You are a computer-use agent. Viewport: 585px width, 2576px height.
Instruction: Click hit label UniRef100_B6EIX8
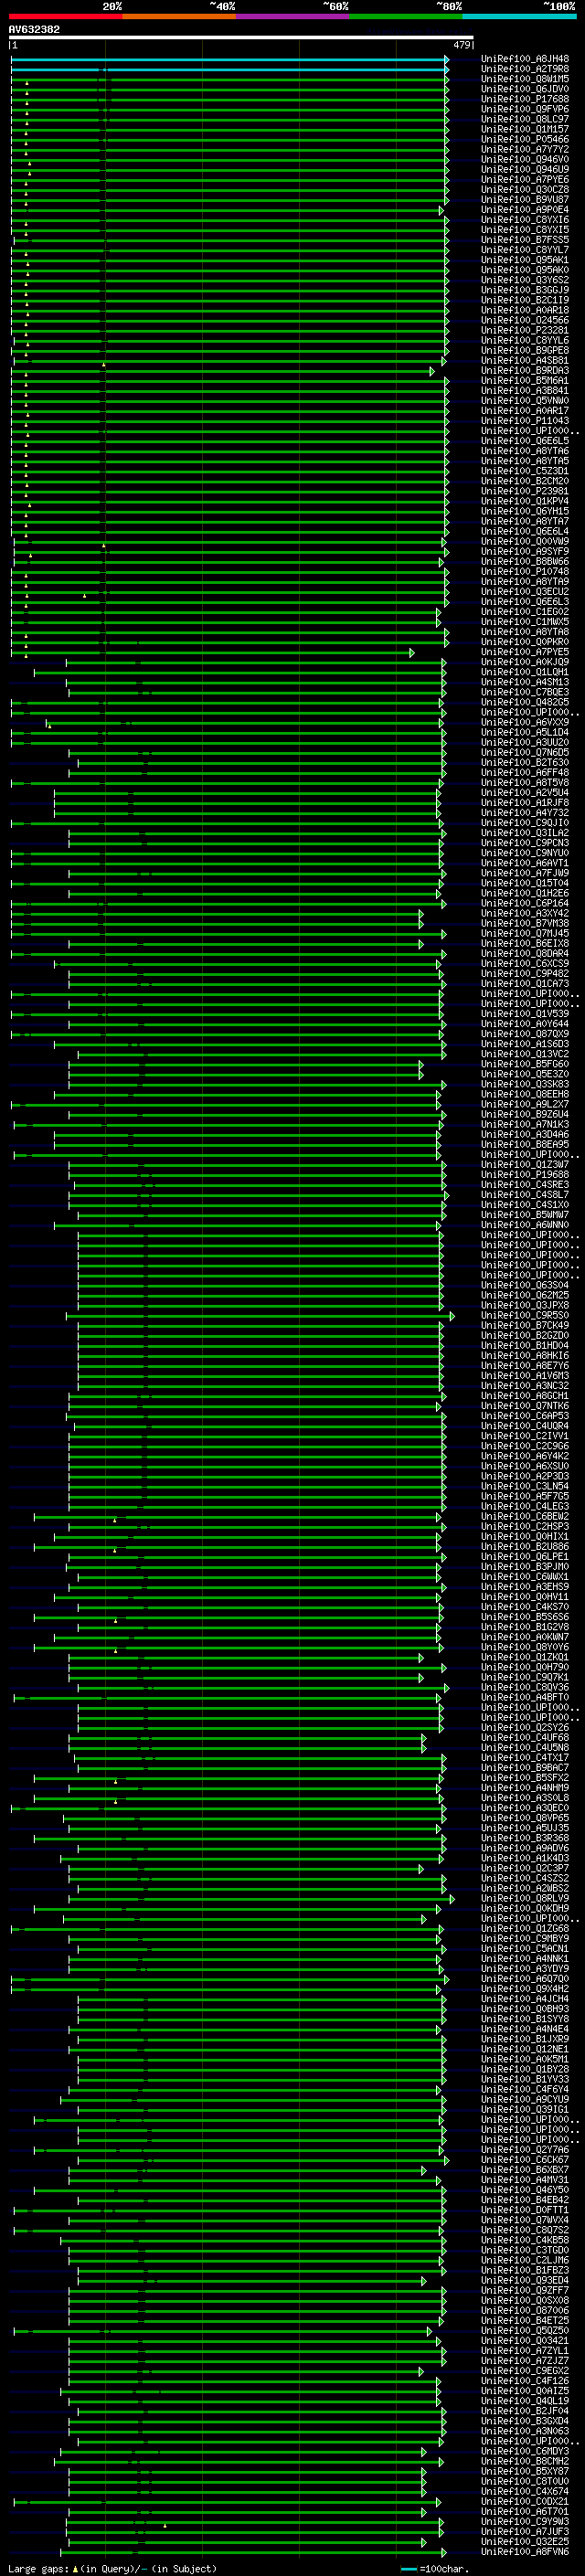click(525, 944)
